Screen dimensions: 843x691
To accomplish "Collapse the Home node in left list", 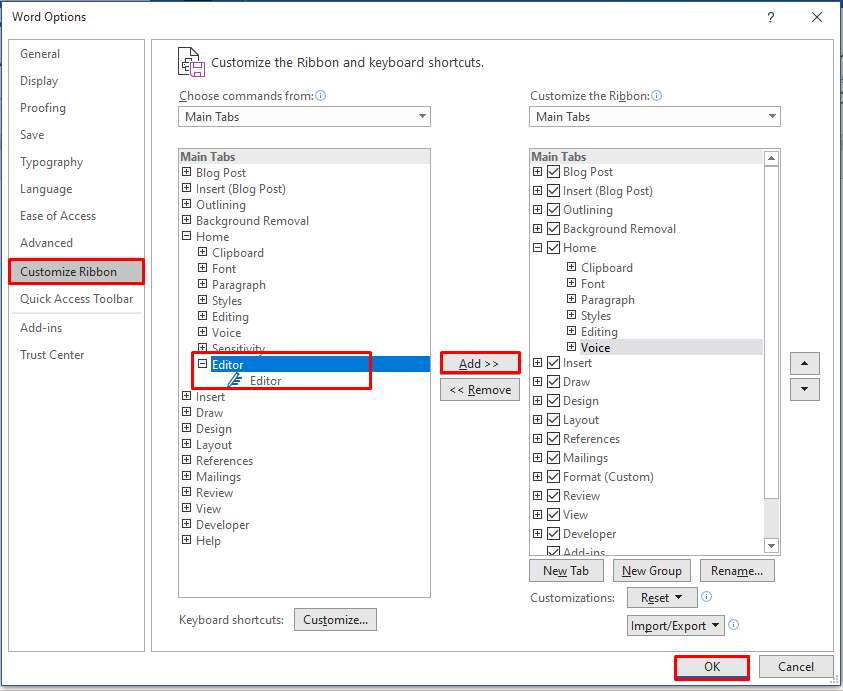I will click(x=187, y=236).
